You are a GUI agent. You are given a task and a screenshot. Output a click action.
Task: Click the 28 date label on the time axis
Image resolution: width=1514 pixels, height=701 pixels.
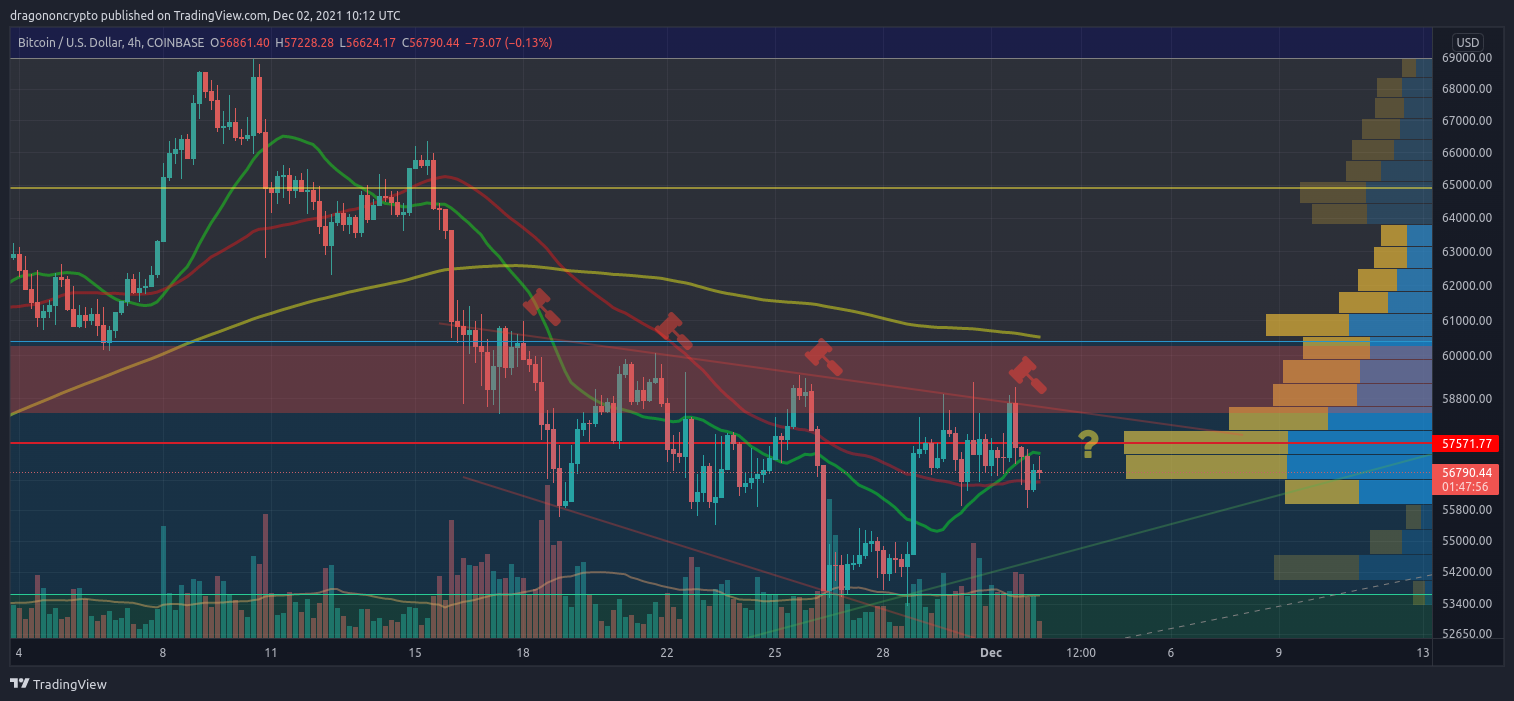[883, 653]
